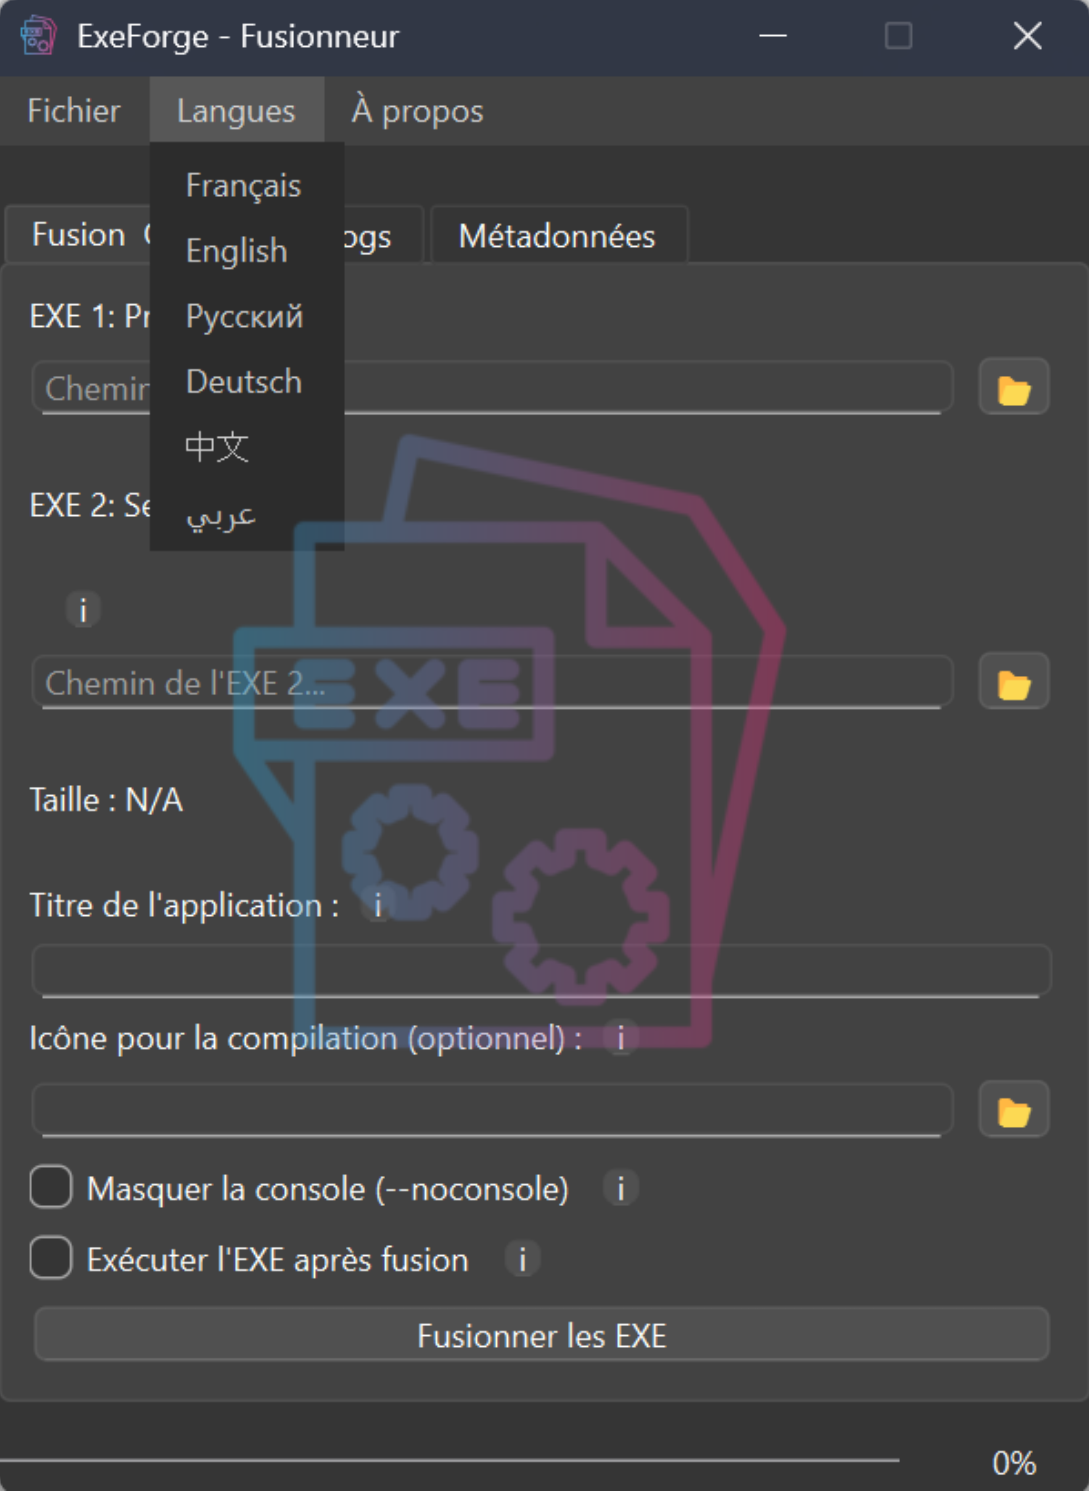Click the ExeForge app icon in the title bar
The height and width of the screenshot is (1491, 1089).
click(38, 35)
